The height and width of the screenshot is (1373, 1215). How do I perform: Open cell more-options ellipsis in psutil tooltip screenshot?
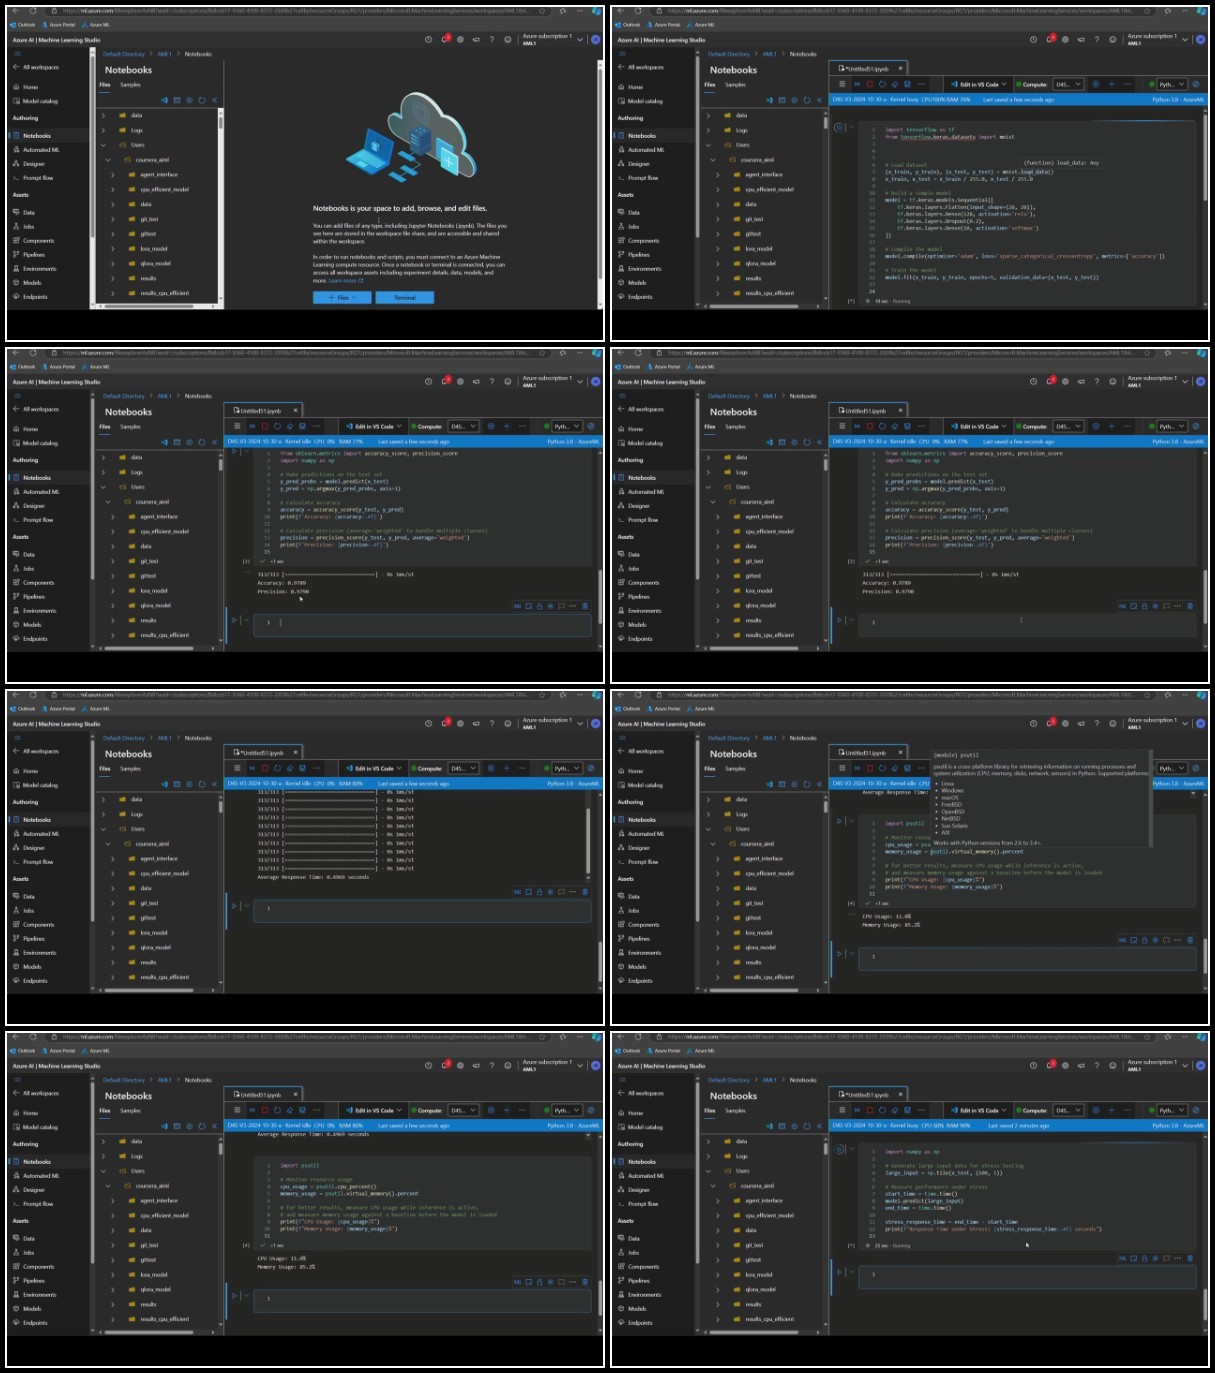point(1177,940)
